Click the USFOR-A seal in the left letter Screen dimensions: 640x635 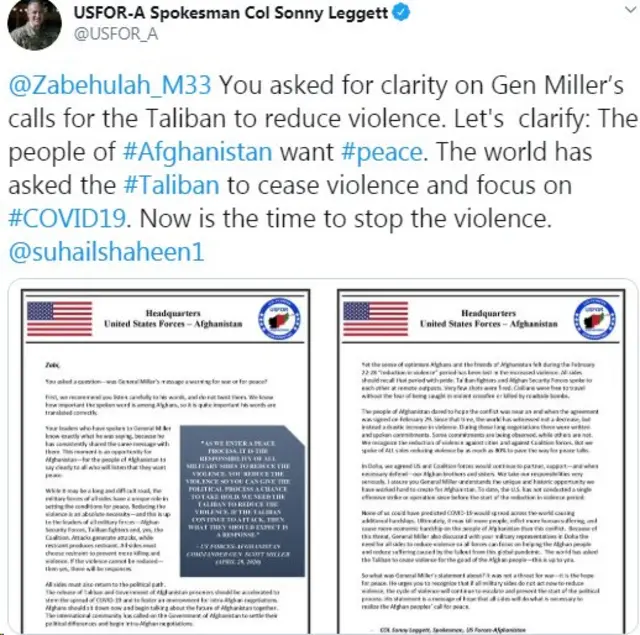(279, 319)
